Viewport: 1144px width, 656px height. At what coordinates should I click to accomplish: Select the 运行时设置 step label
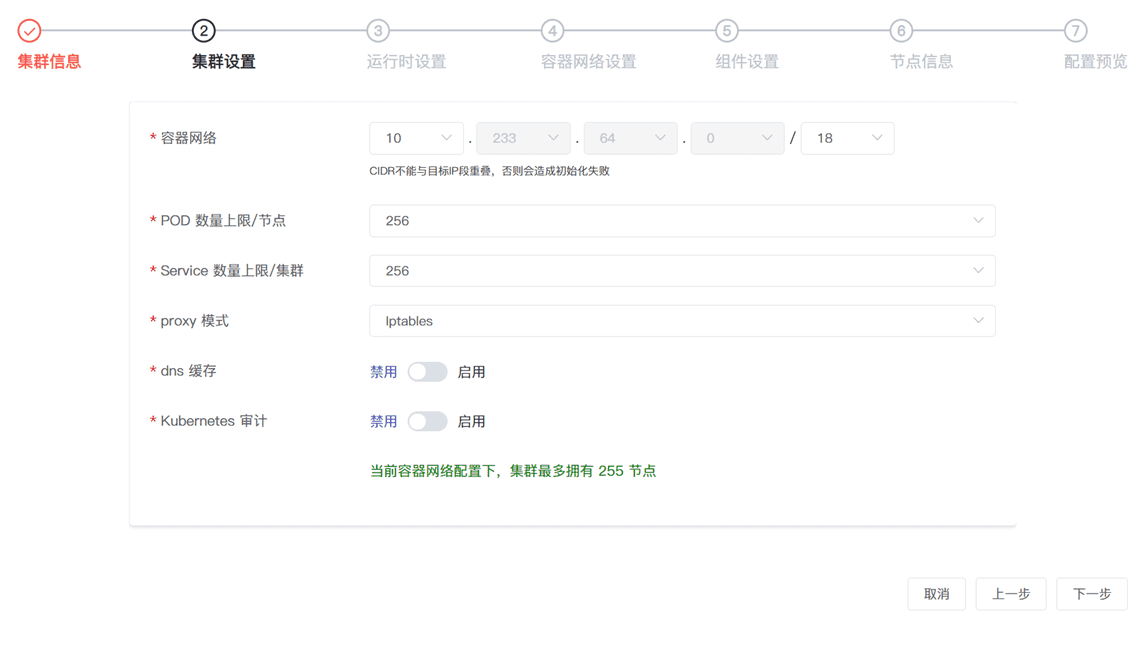pyautogui.click(x=406, y=61)
